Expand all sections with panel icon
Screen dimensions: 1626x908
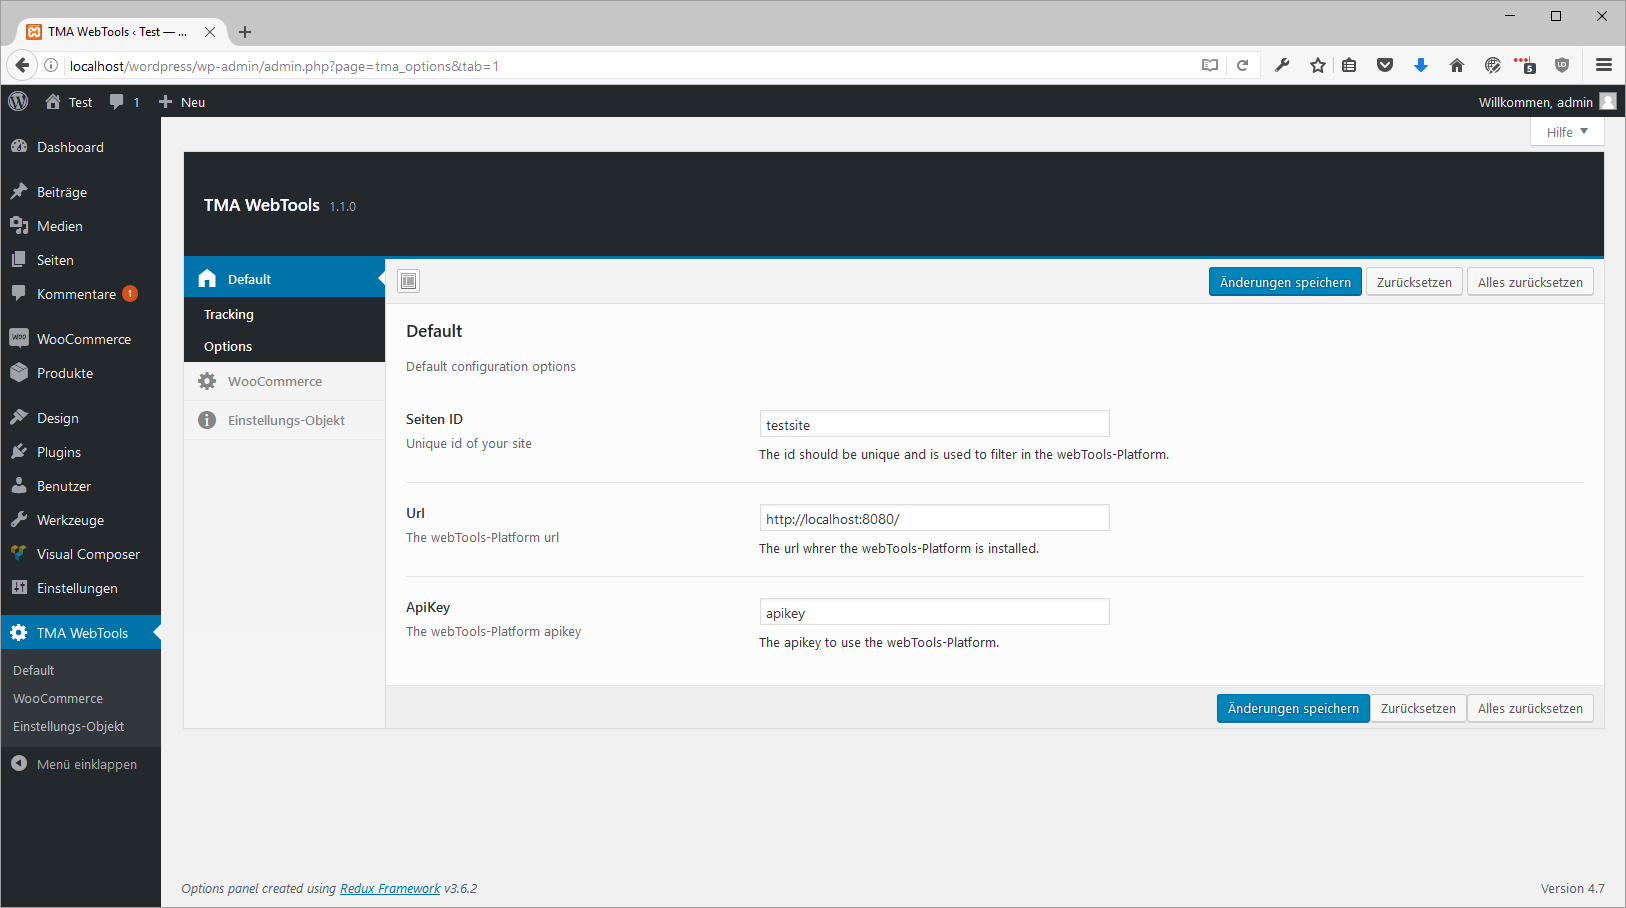coord(408,281)
